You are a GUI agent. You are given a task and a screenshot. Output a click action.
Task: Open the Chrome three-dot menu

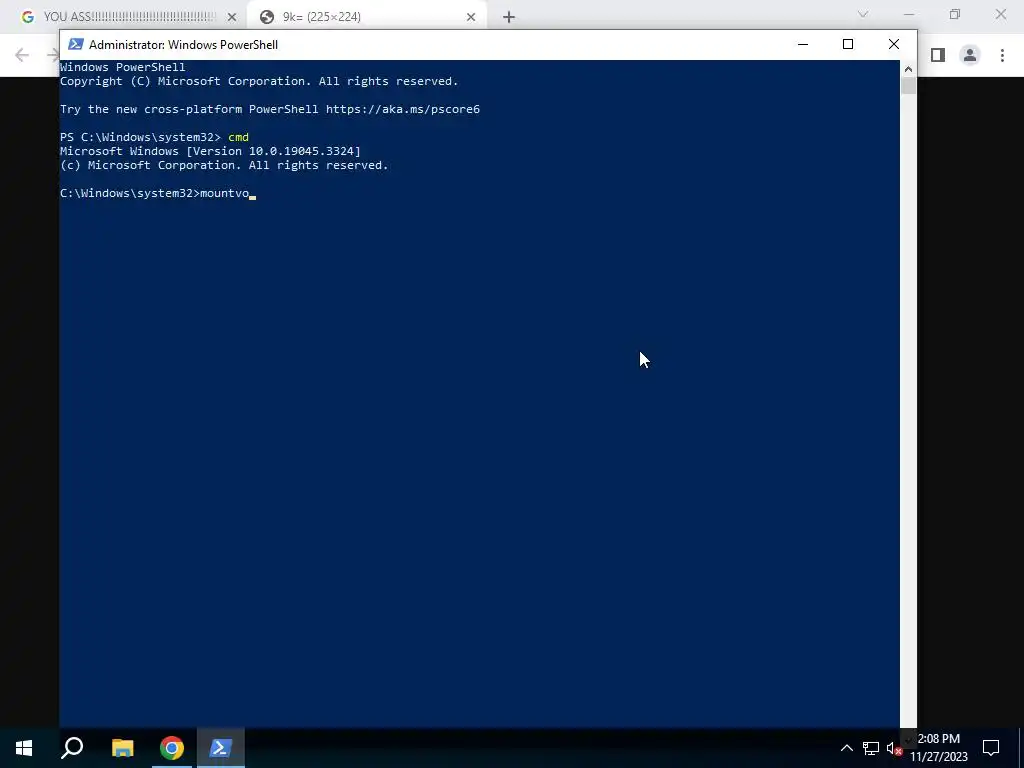pyautogui.click(x=1002, y=55)
